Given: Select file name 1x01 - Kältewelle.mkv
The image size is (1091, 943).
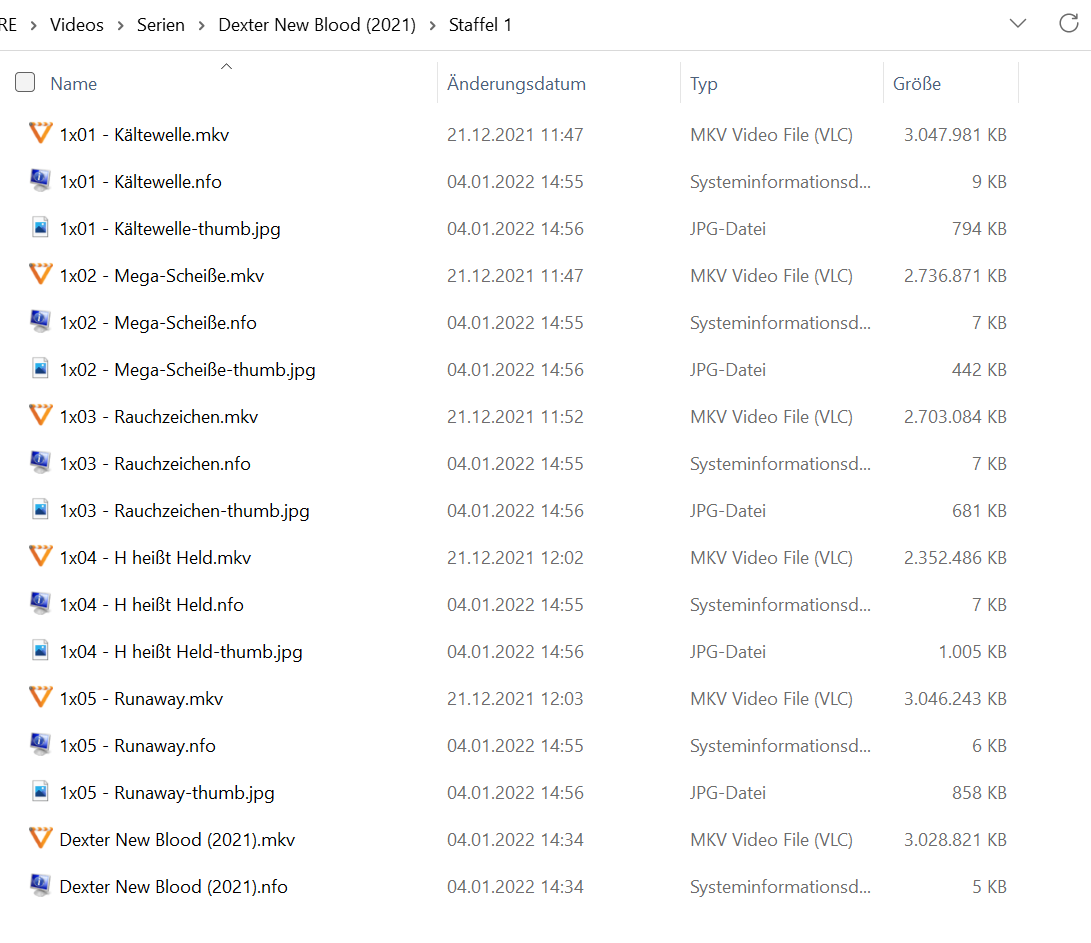Looking at the screenshot, I should (x=144, y=134).
